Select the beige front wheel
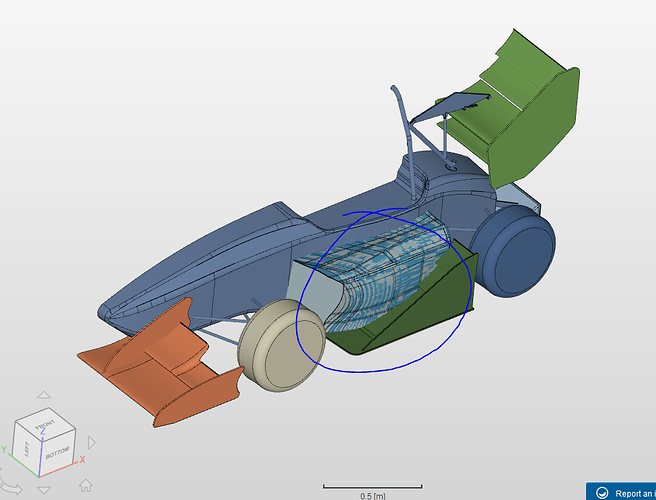The width and height of the screenshot is (656, 500). tap(281, 345)
